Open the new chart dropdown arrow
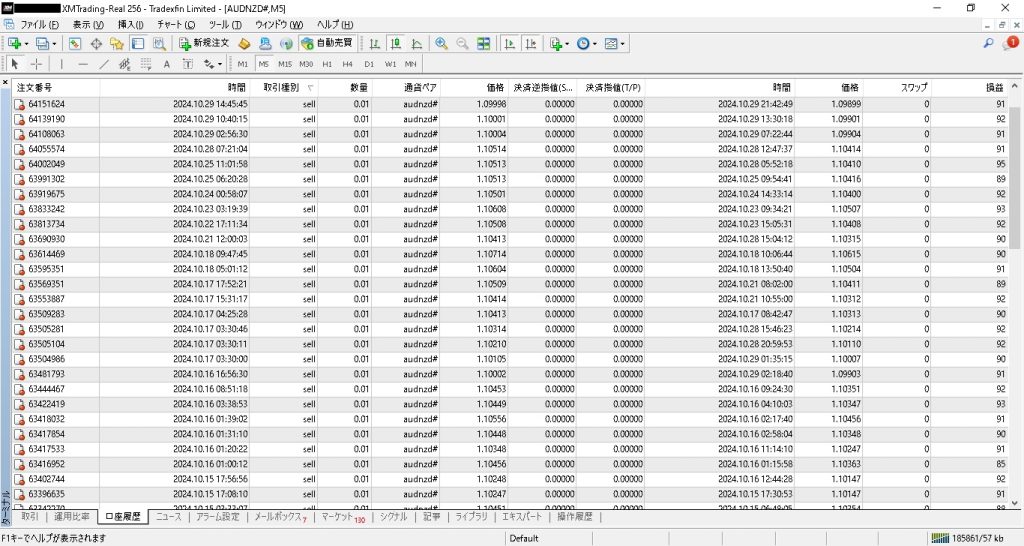 click(26, 44)
